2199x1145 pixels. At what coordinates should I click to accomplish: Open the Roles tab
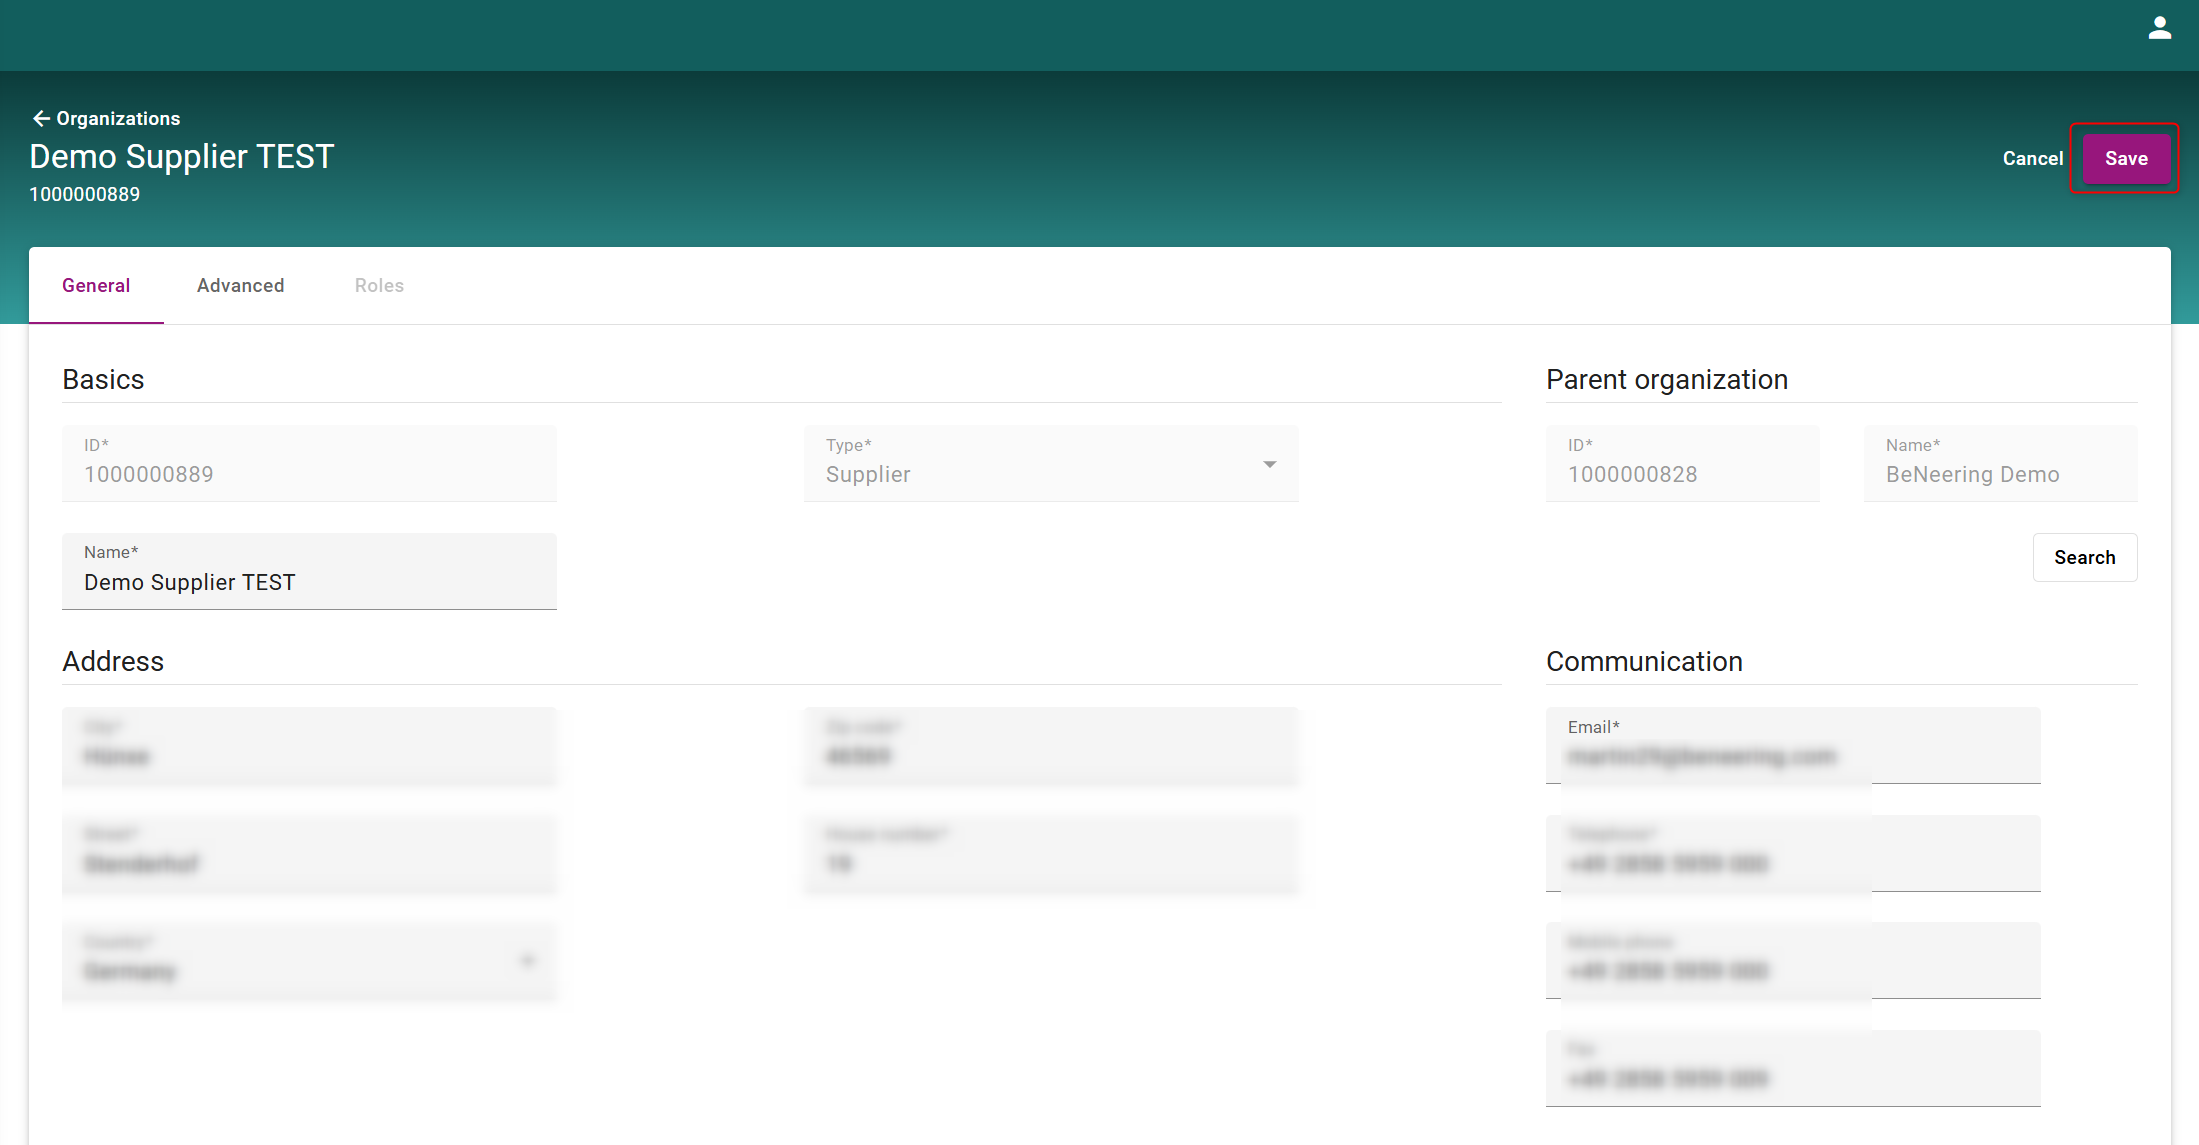[x=379, y=285]
